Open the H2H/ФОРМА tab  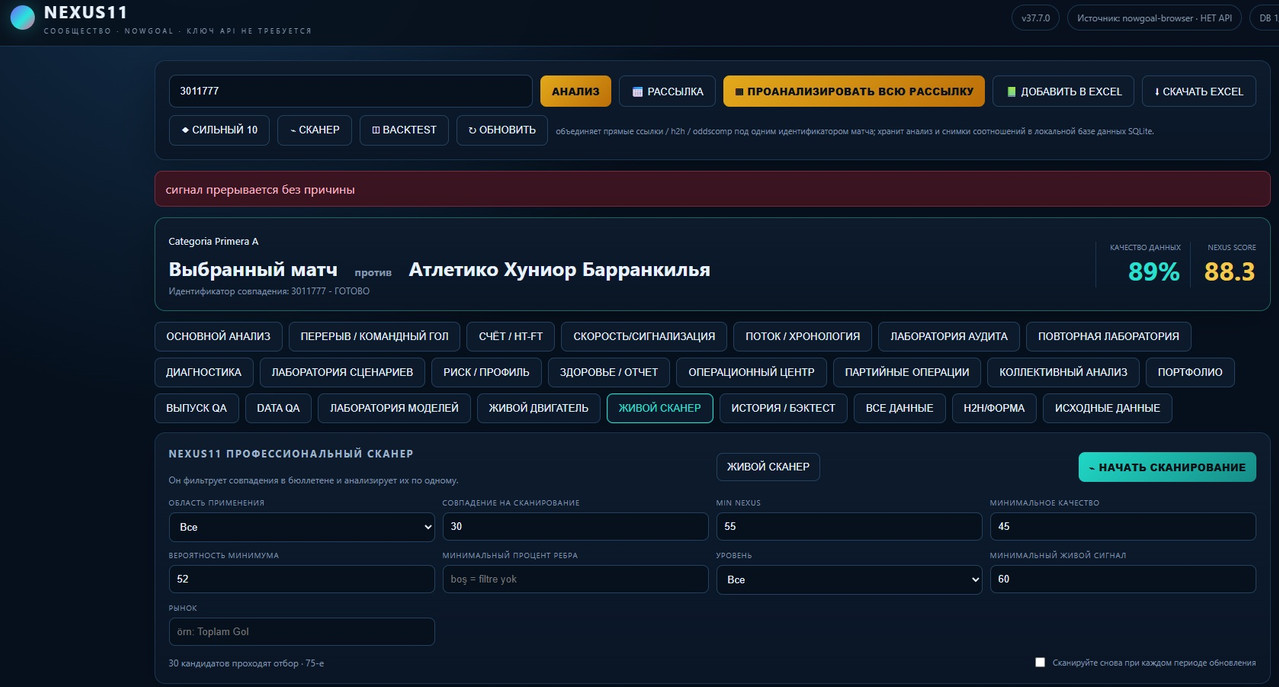coord(994,408)
